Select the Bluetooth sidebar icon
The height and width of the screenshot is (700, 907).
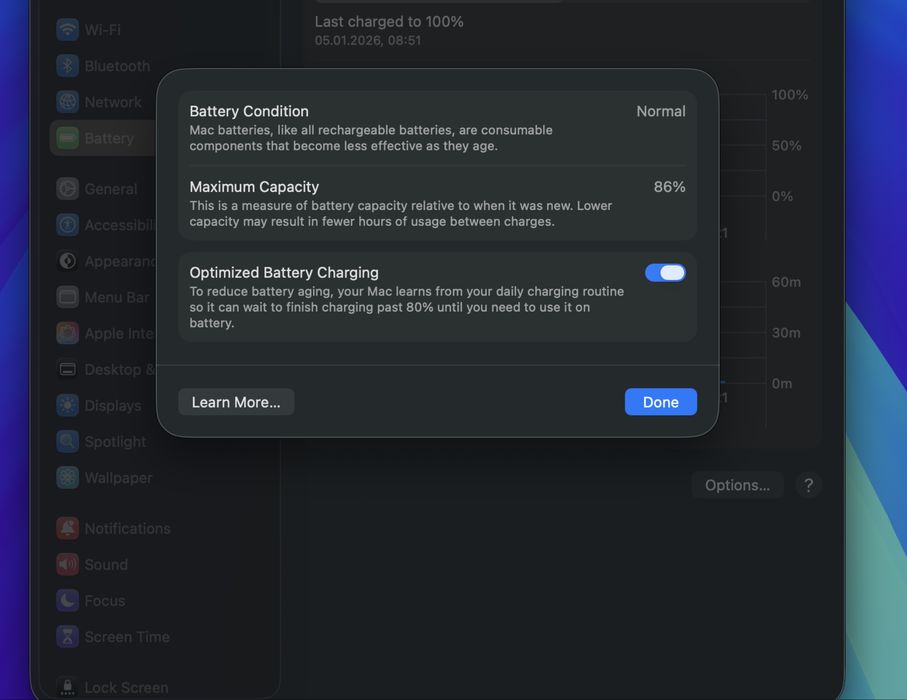click(67, 66)
